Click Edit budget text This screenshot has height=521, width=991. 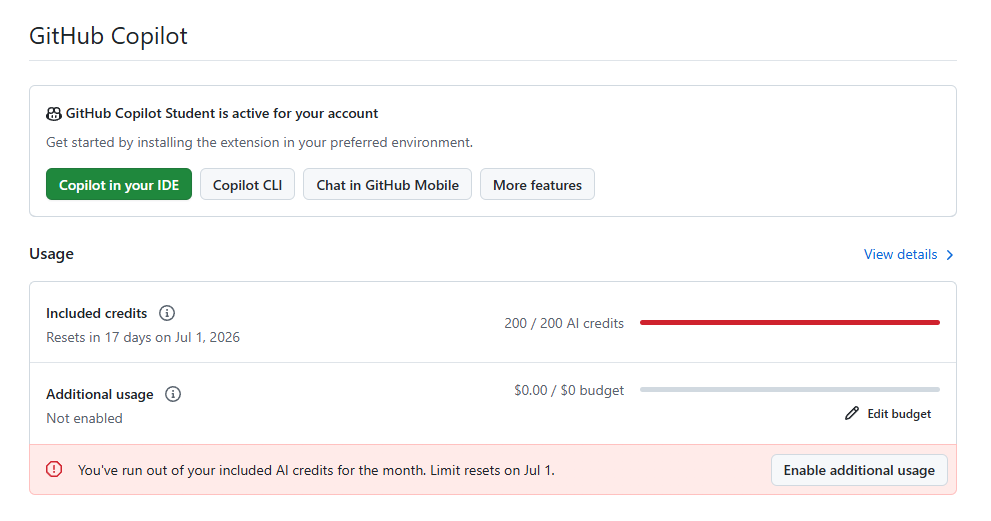(x=899, y=414)
